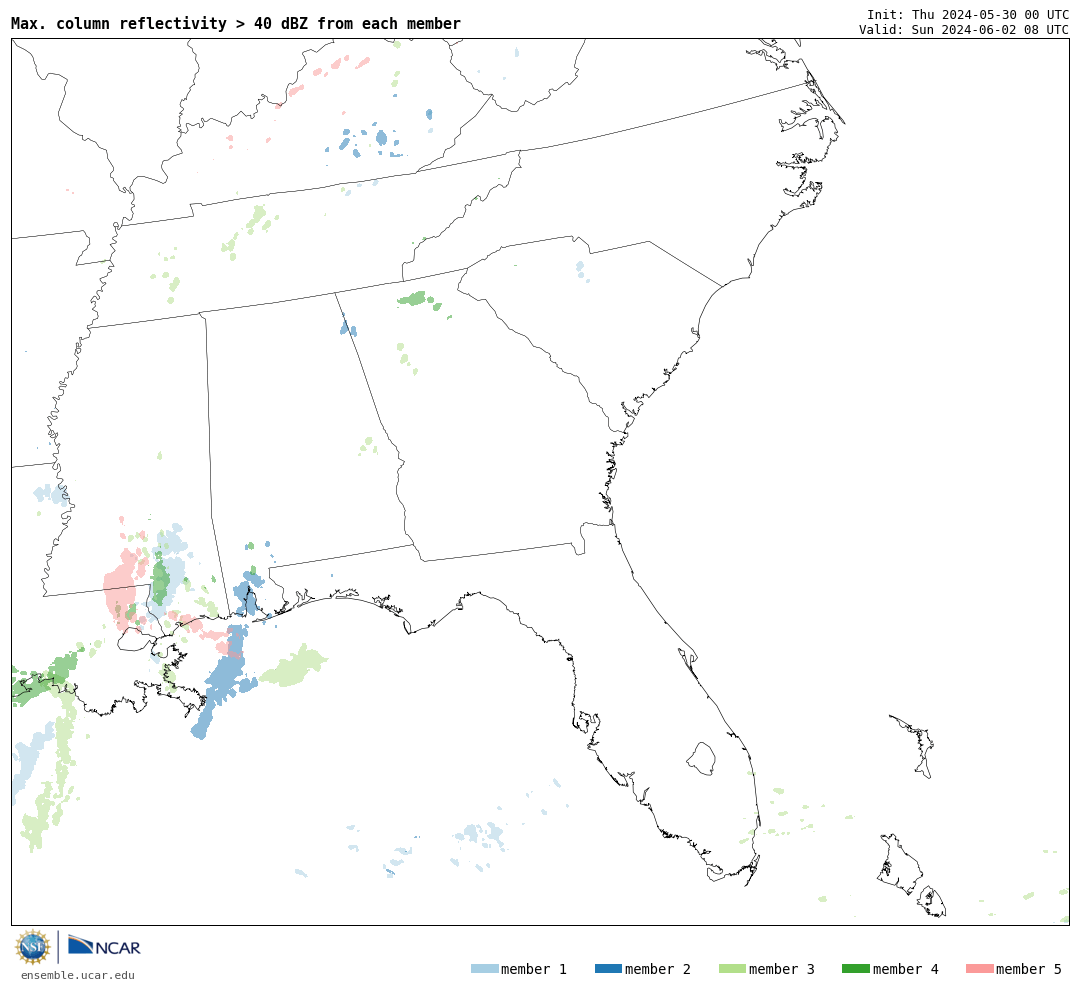Click the 'member 3' legend label
1080x988 pixels.
point(782,969)
